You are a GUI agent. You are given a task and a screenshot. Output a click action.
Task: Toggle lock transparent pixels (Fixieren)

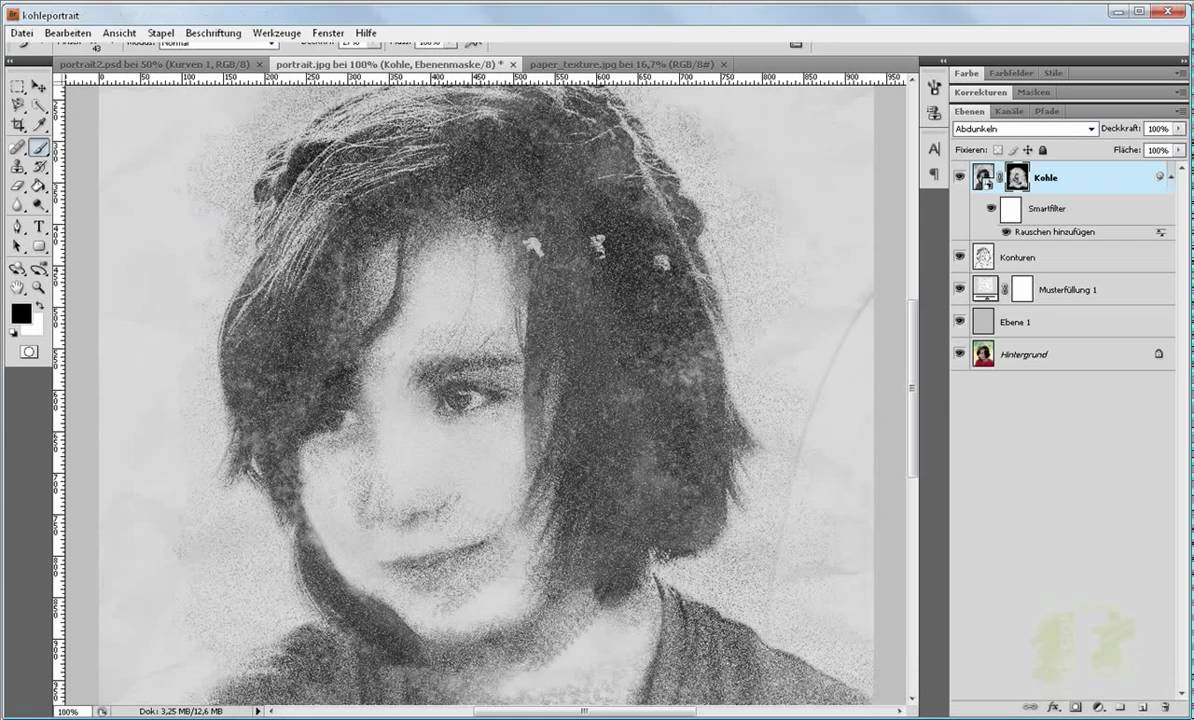pos(998,150)
